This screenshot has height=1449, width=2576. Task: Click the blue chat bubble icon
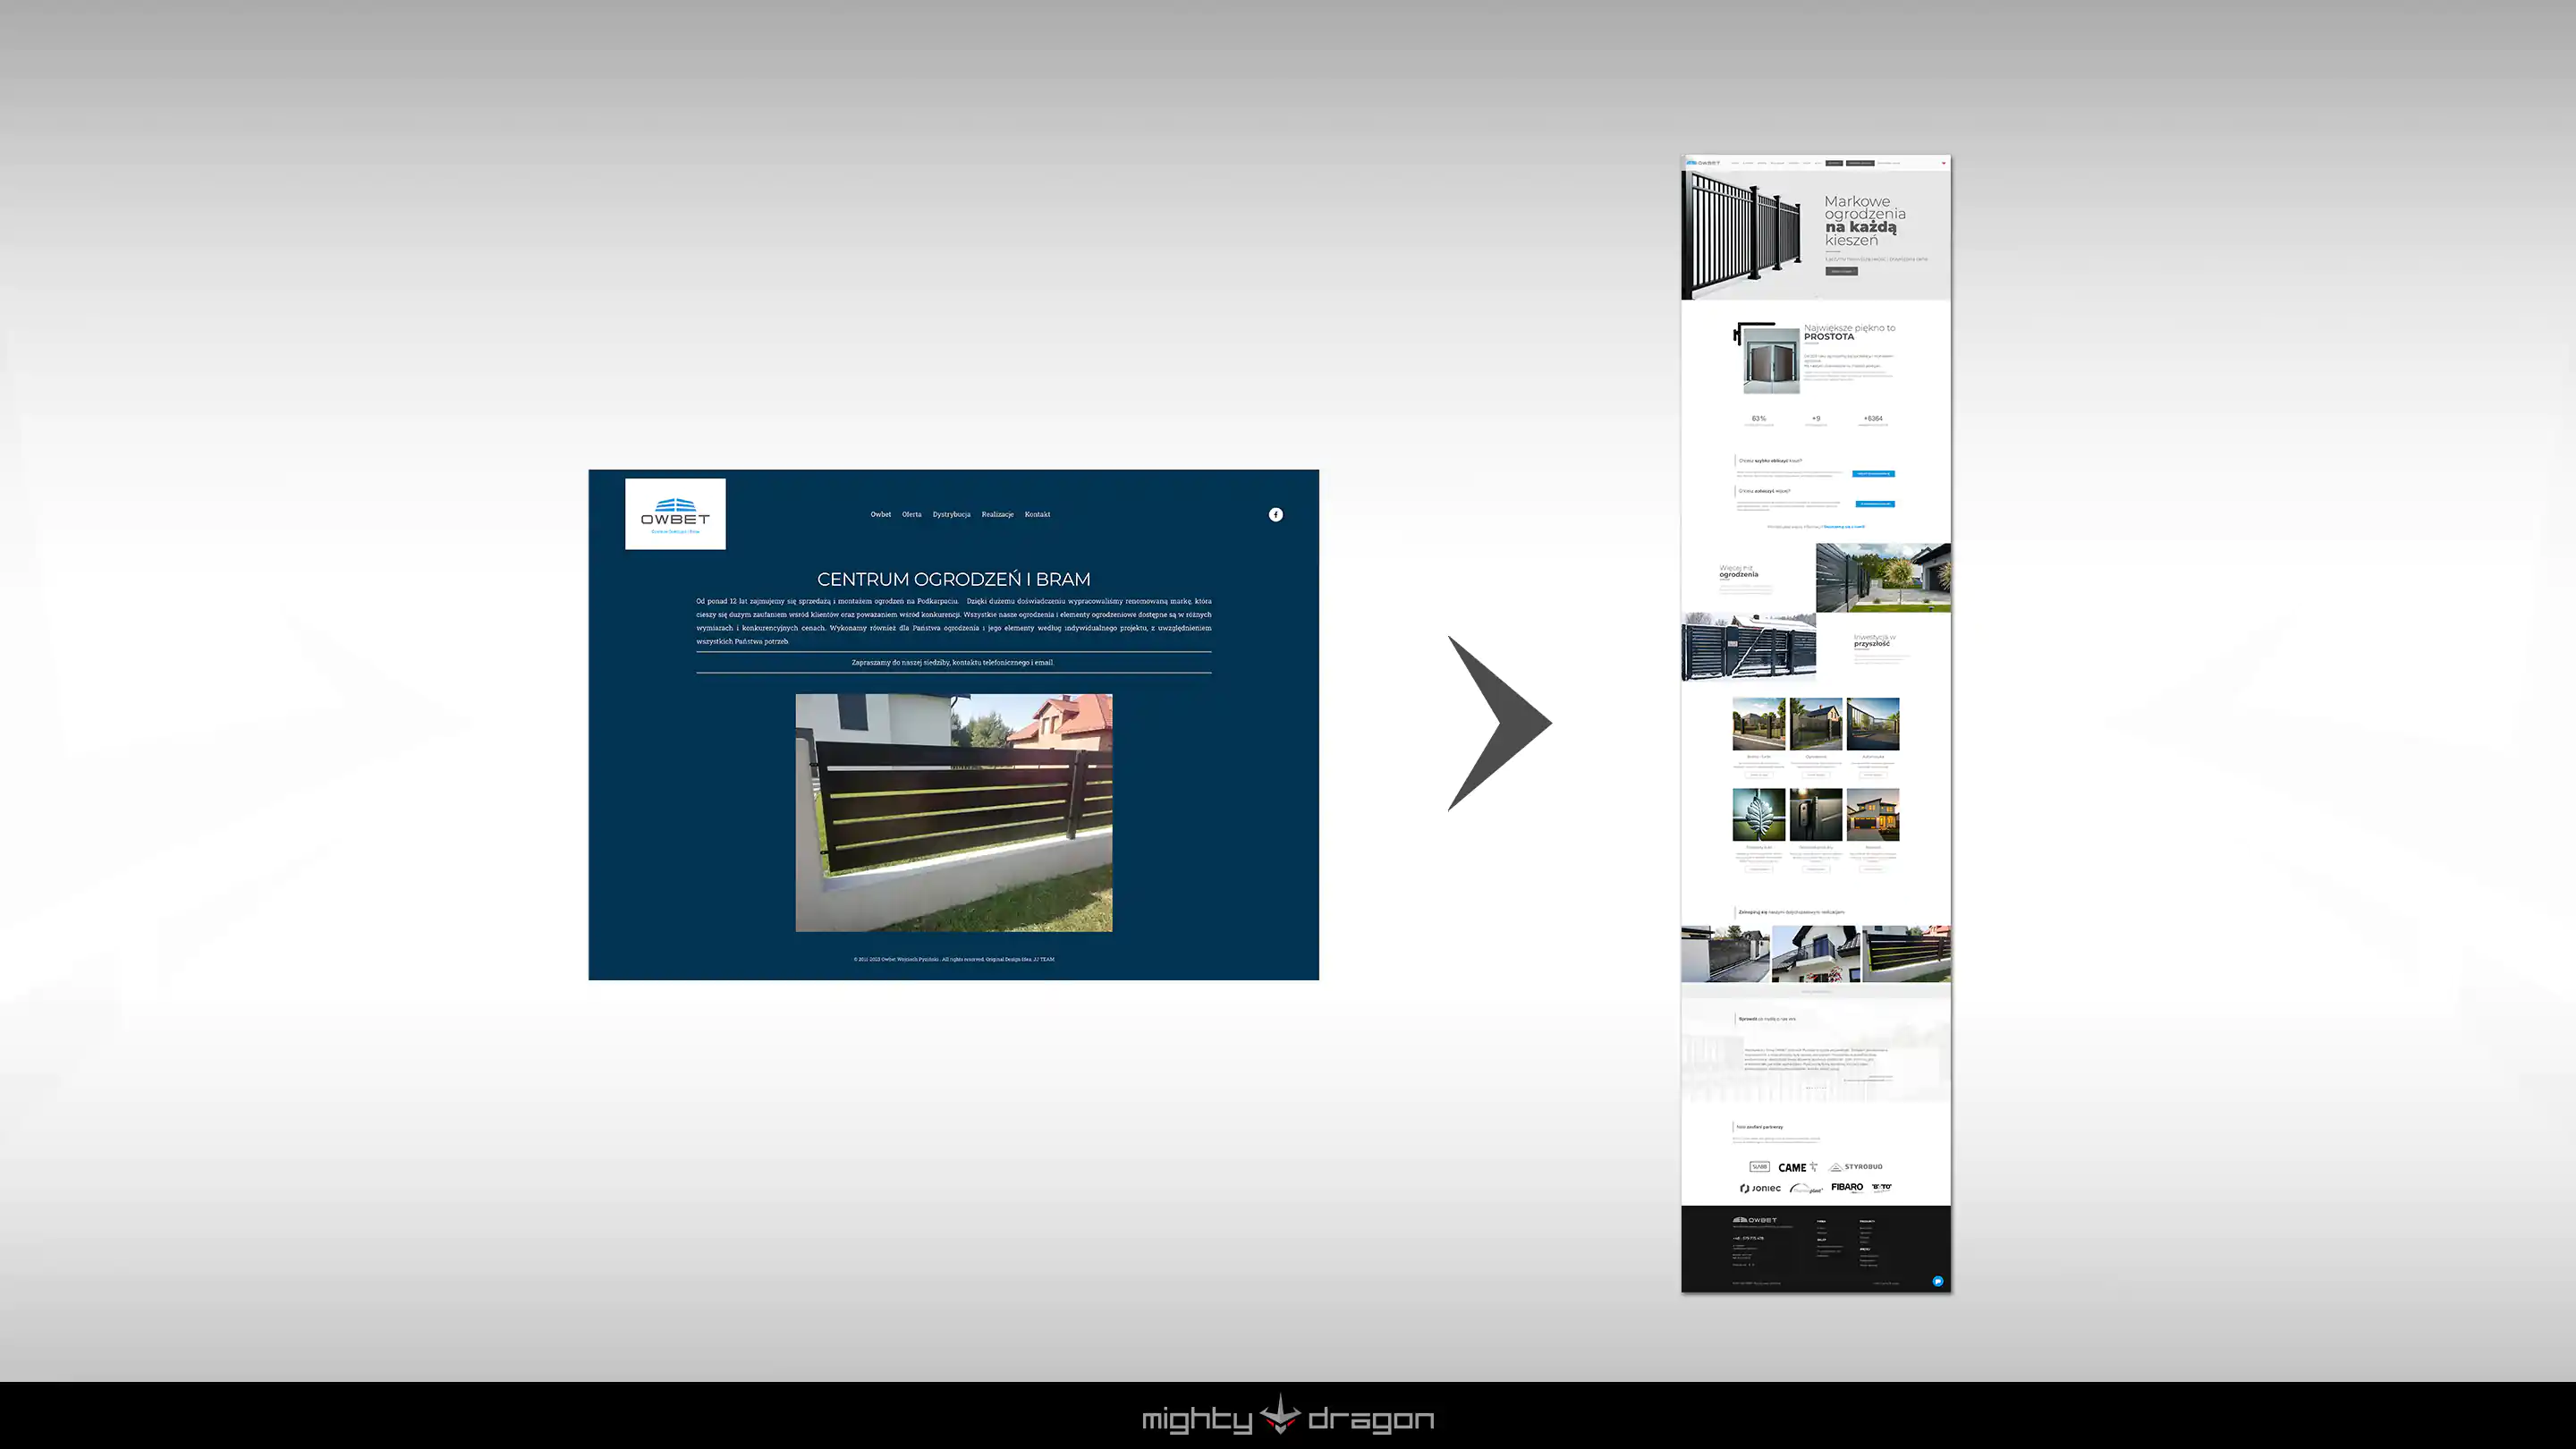[1937, 1281]
